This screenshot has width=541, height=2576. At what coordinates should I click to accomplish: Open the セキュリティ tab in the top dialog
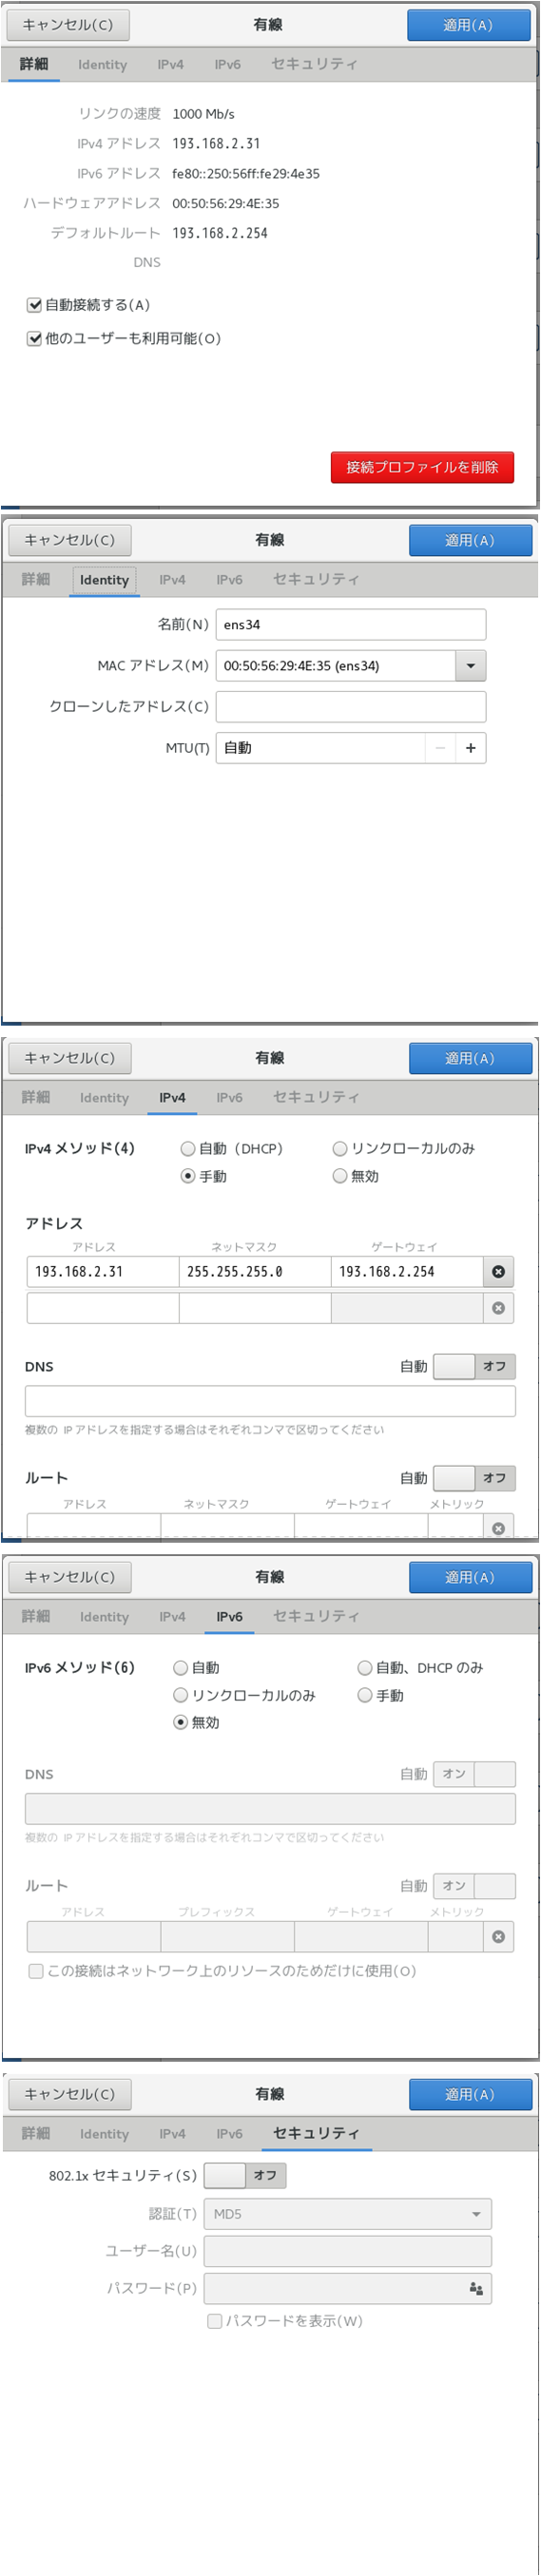click(314, 64)
